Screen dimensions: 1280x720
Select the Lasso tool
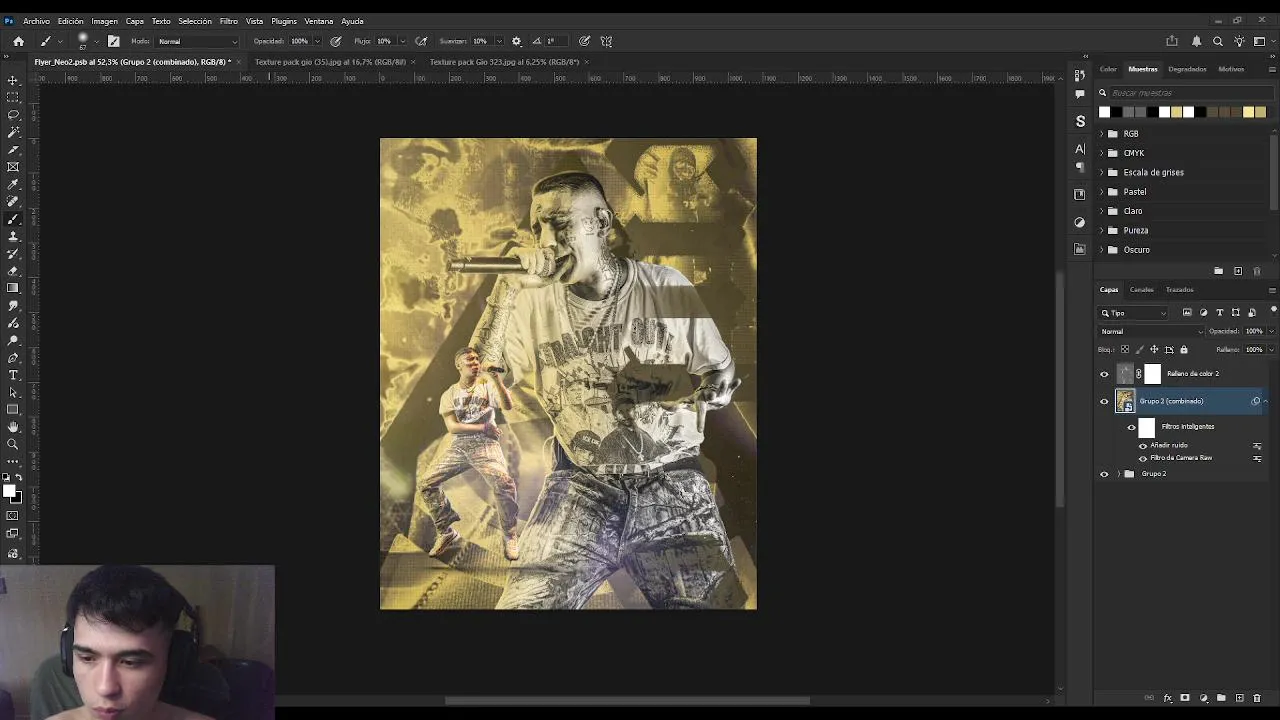pyautogui.click(x=13, y=114)
